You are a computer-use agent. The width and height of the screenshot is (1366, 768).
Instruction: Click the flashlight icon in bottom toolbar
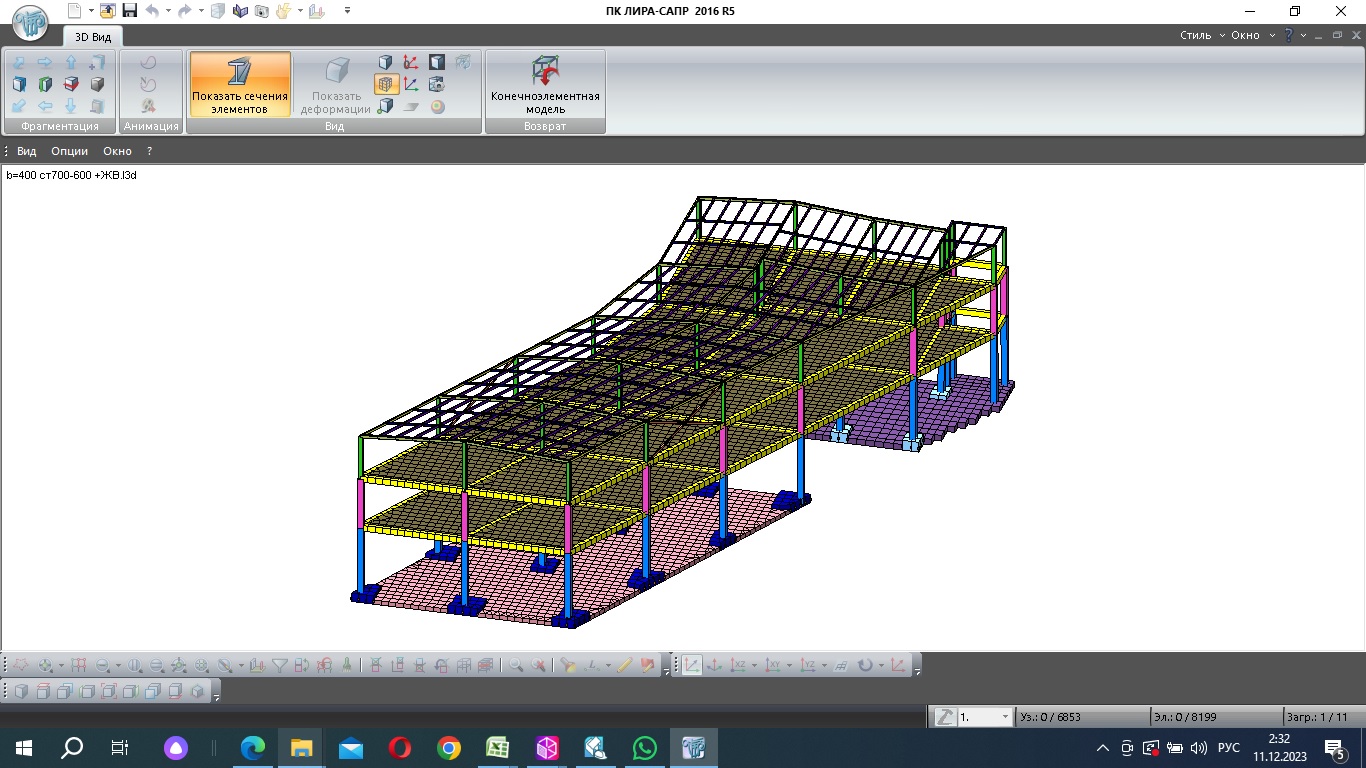pos(569,665)
